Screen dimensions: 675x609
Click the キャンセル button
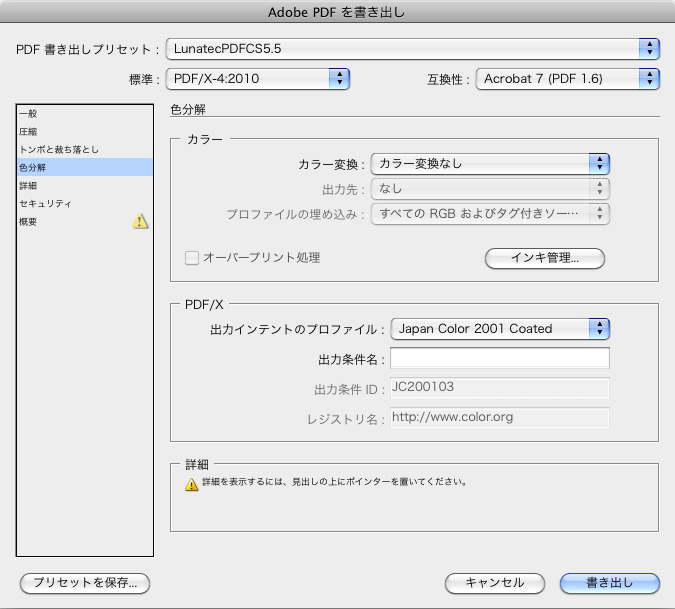point(495,583)
